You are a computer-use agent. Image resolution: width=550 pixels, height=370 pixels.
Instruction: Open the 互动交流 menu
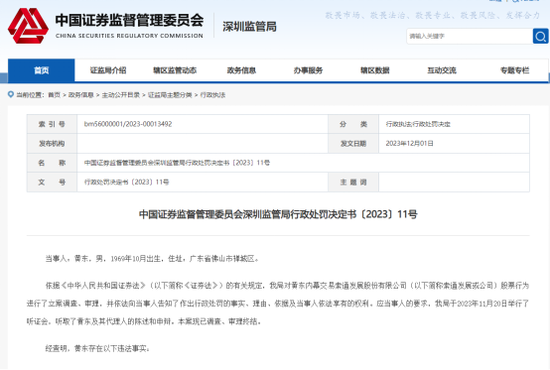[x=442, y=70]
